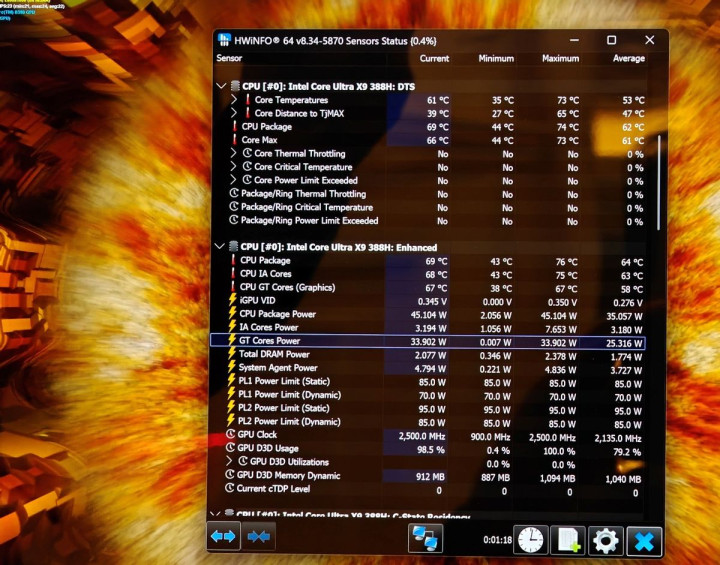This screenshot has width=720, height=565.
Task: Collapse the CPU Enhanced sensor group
Action: 219,247
